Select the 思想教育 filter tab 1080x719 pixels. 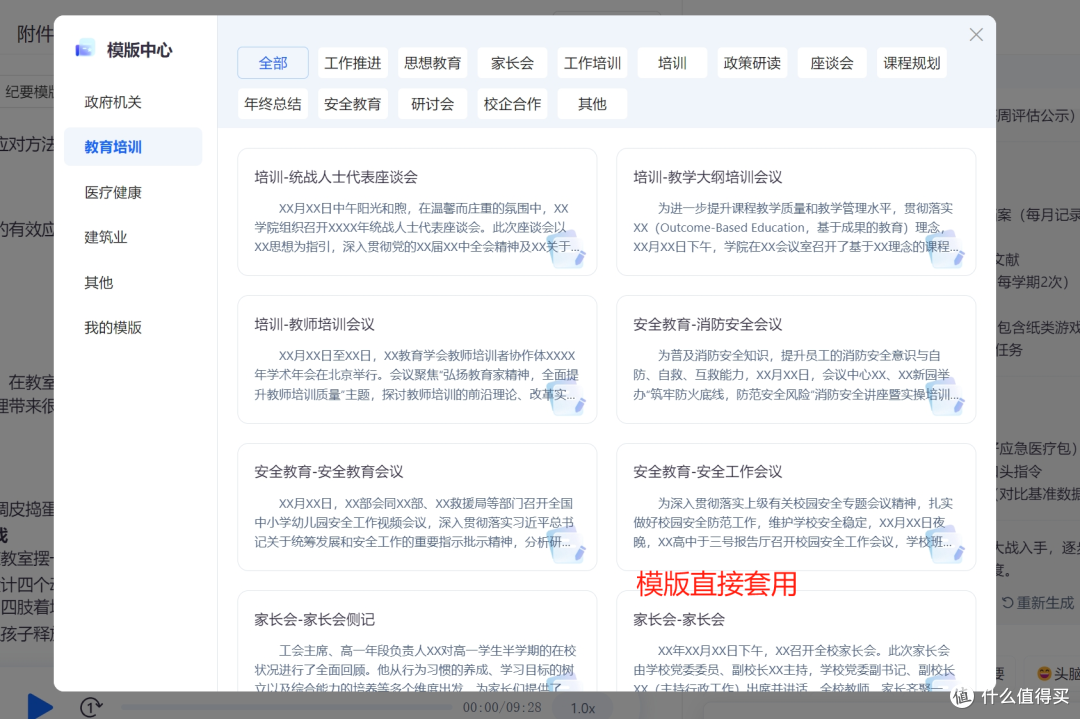(x=433, y=63)
